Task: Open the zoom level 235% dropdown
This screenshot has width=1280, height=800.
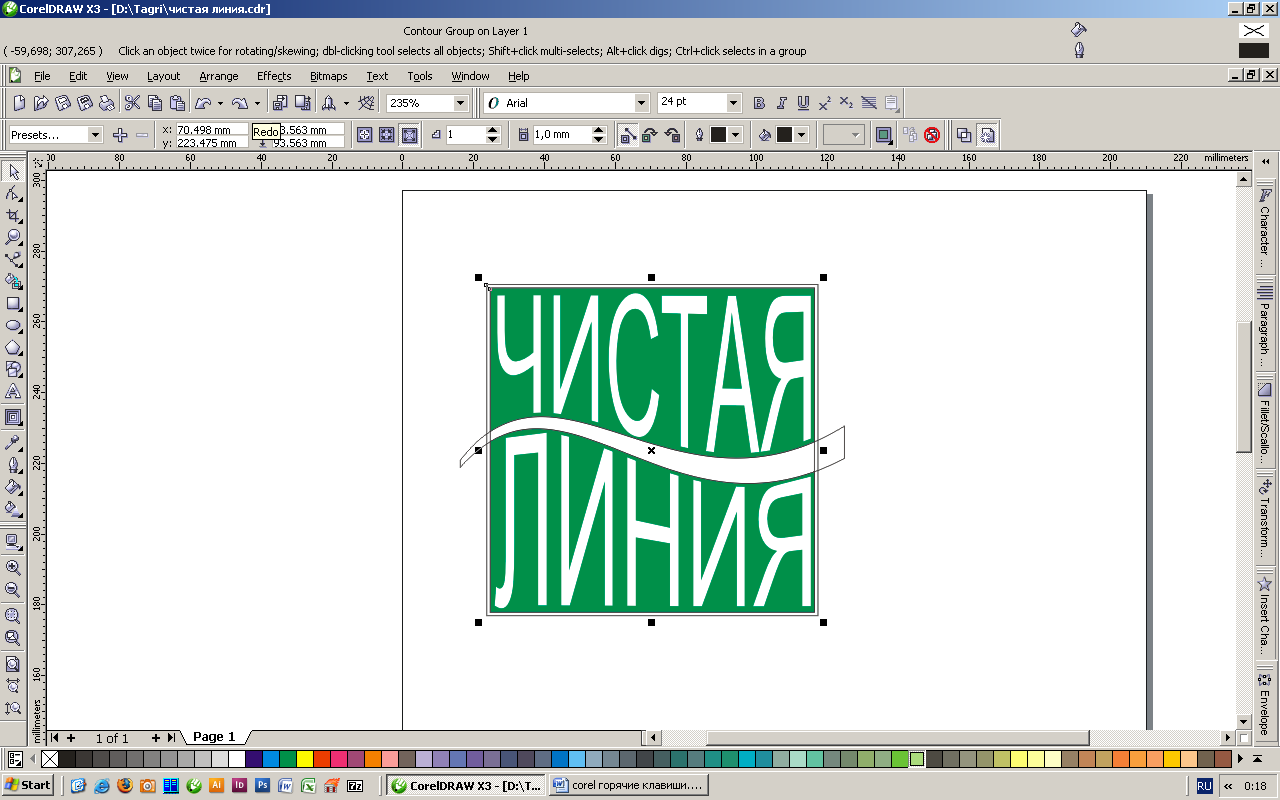Action: click(x=460, y=103)
